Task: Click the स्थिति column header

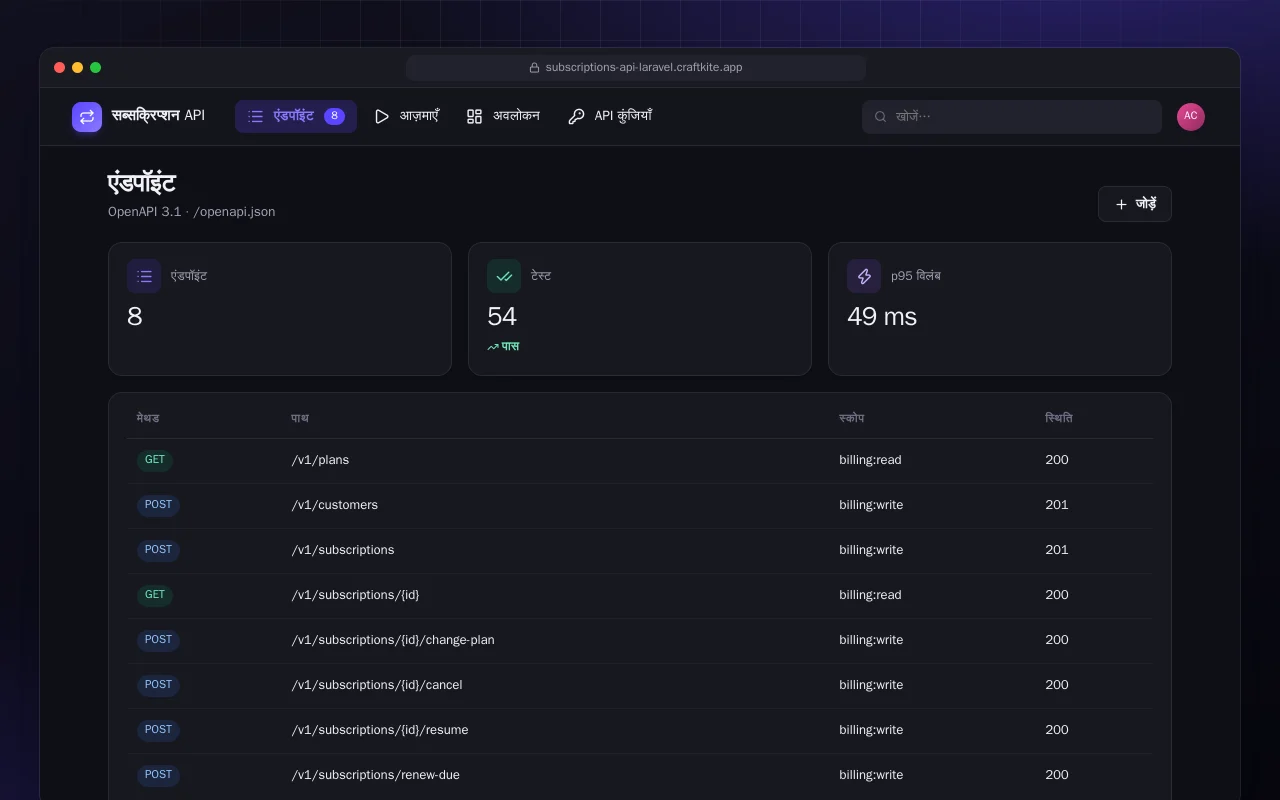Action: [1058, 418]
